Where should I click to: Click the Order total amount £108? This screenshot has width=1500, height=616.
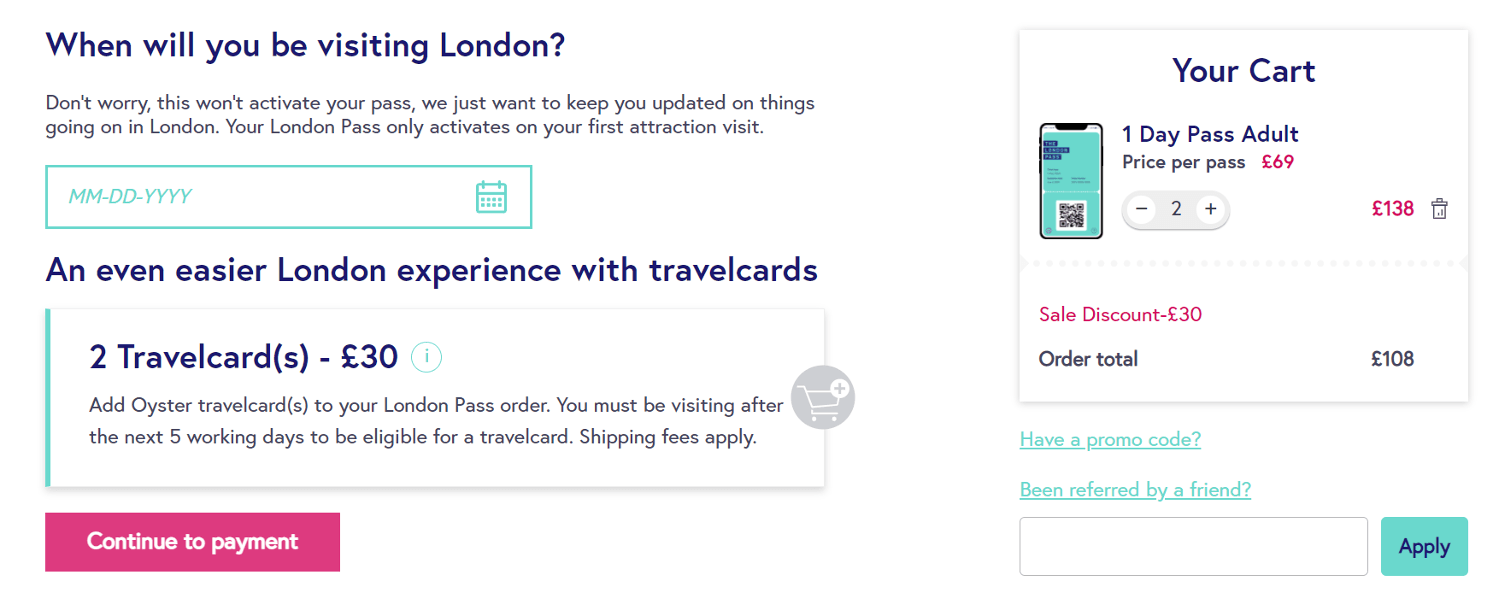pos(1392,359)
